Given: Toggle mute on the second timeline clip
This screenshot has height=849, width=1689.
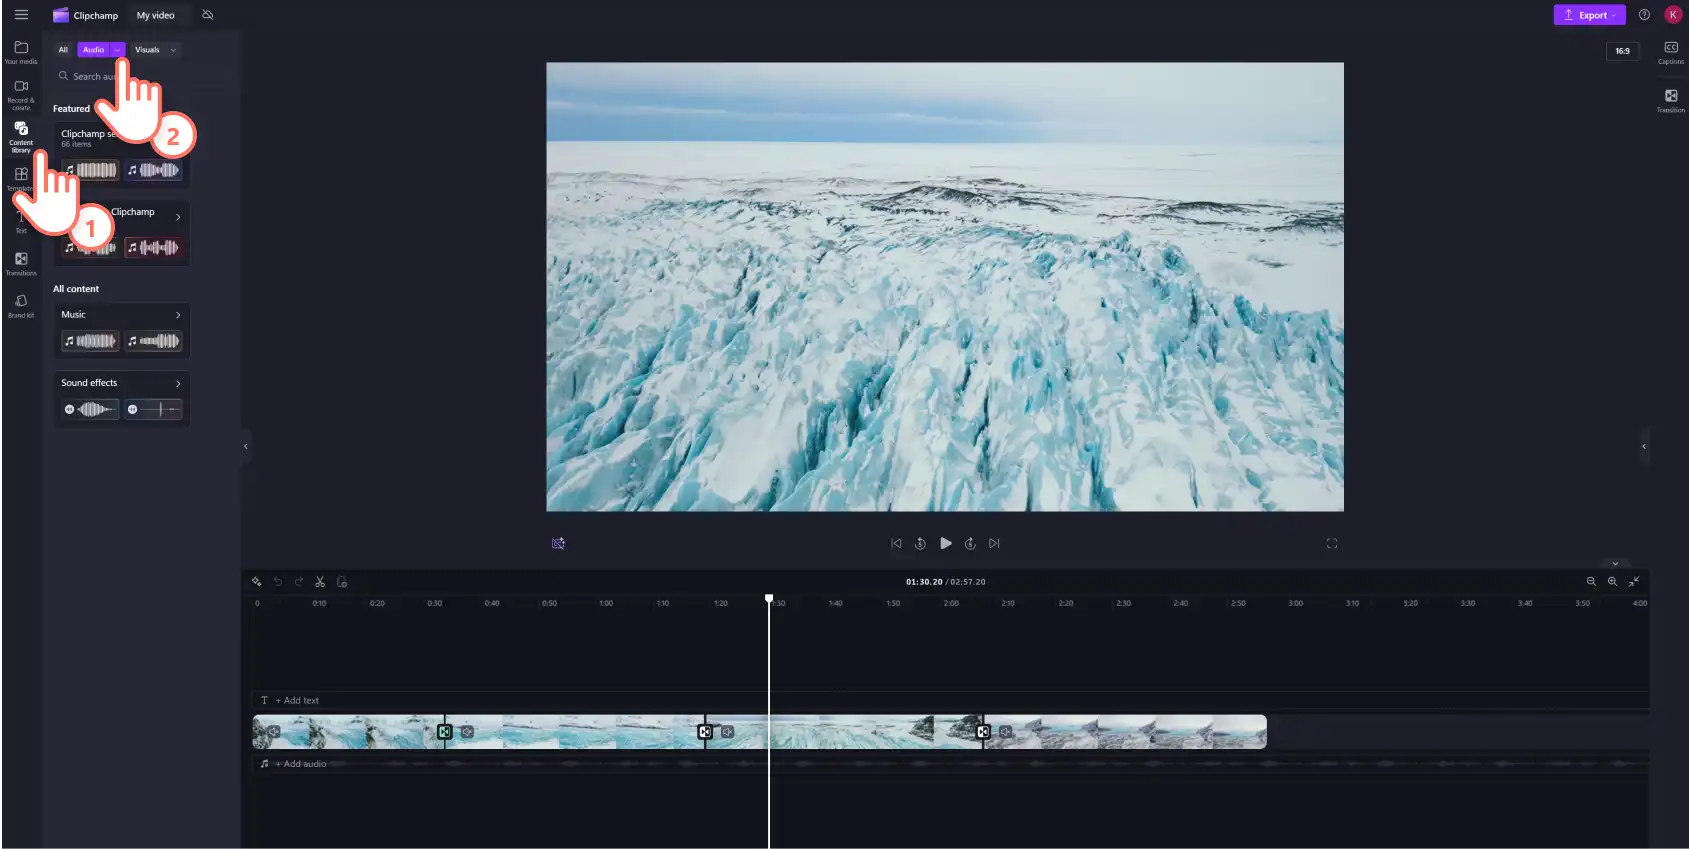Looking at the screenshot, I should [x=467, y=732].
